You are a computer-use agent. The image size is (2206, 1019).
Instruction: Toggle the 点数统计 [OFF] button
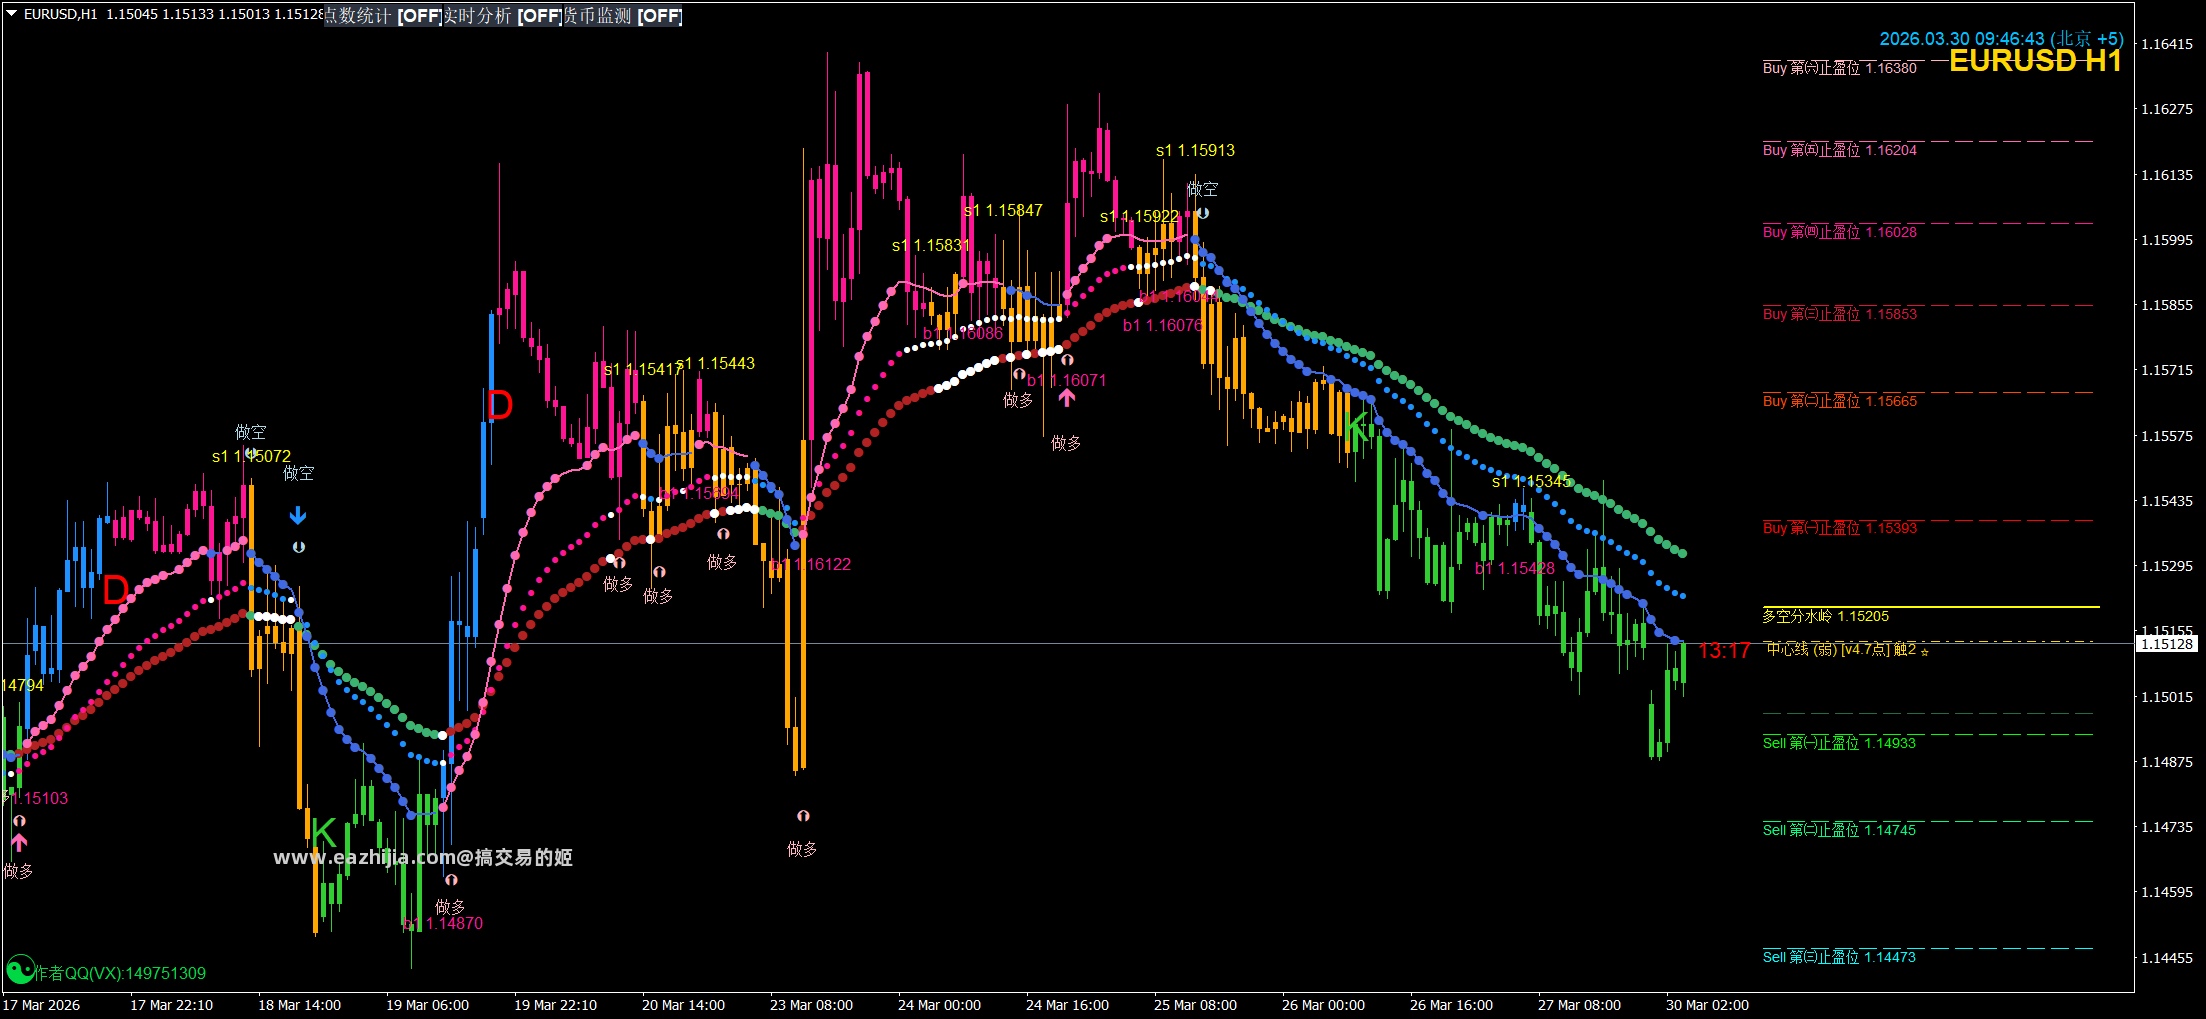[x=383, y=16]
